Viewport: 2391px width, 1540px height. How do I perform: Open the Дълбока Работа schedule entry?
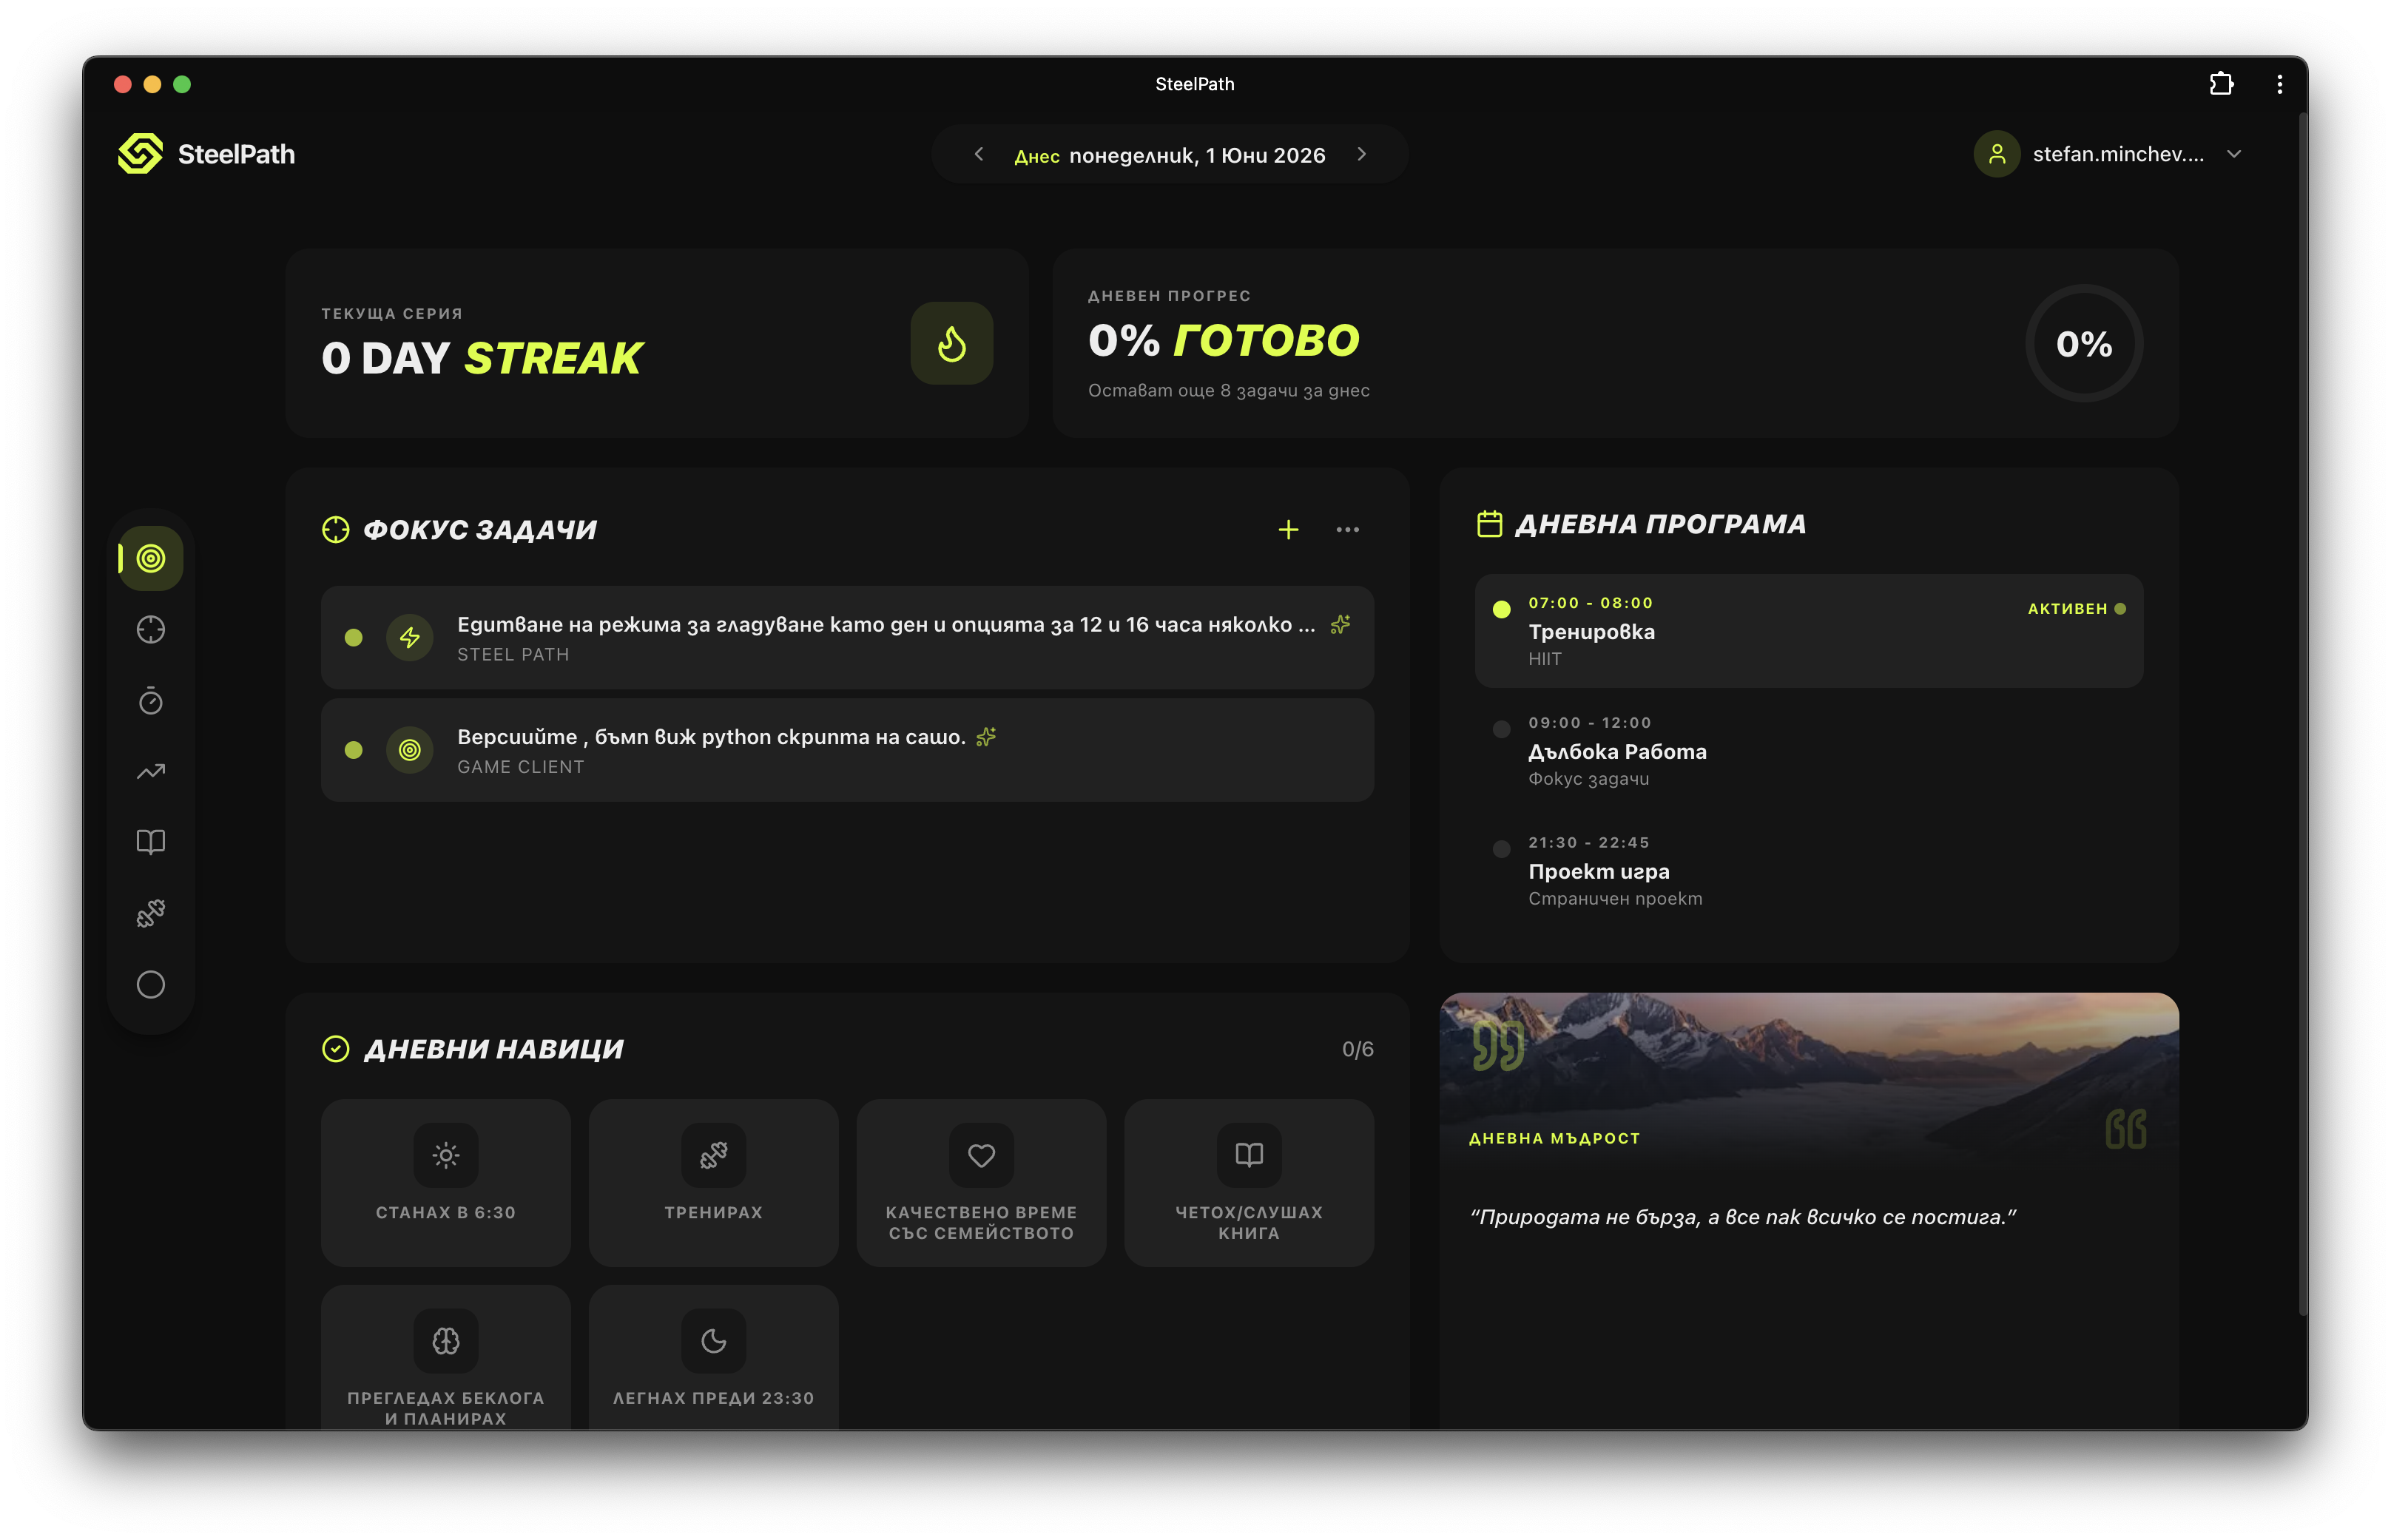pos(1809,750)
